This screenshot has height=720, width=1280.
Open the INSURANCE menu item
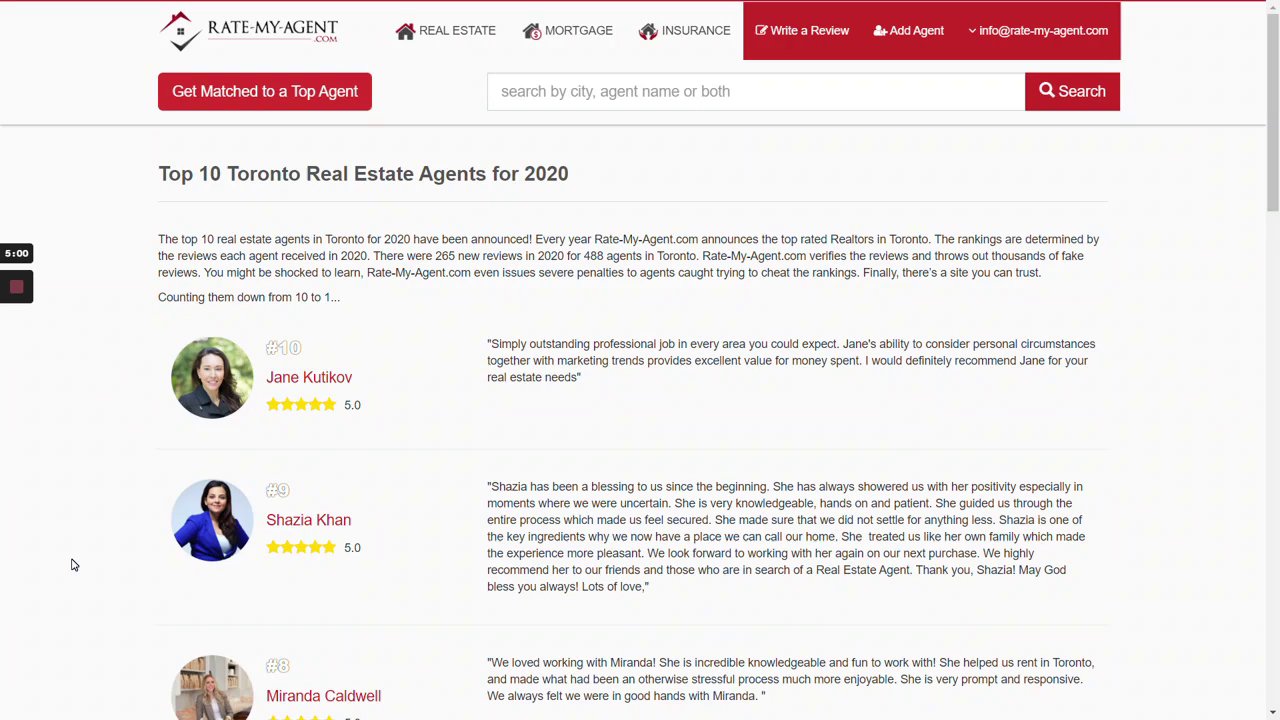[684, 31]
